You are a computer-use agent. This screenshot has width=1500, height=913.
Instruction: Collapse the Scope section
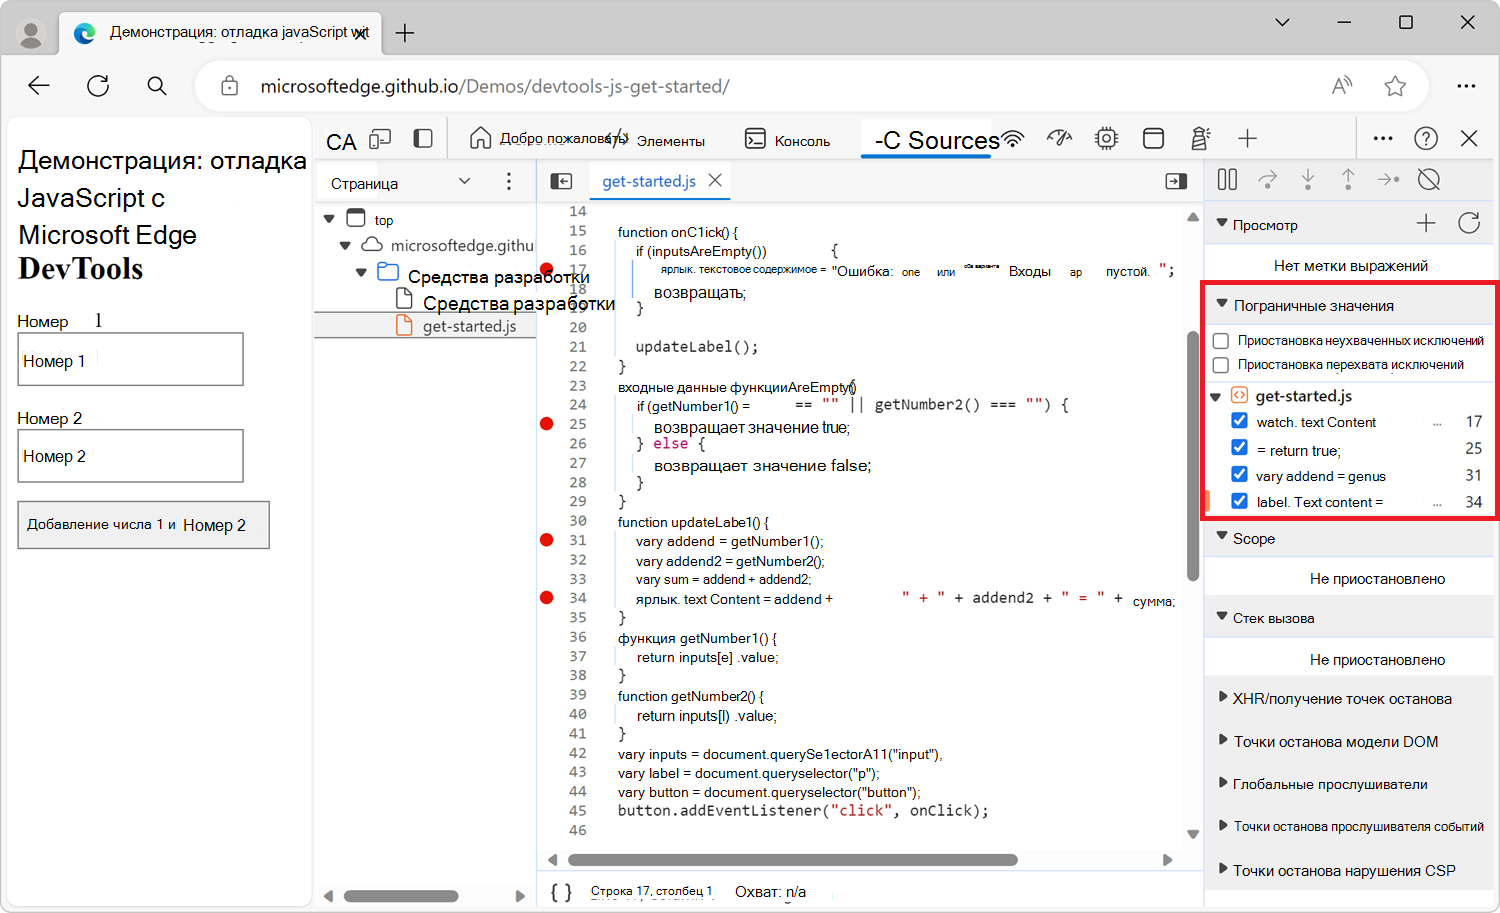[x=1222, y=536]
